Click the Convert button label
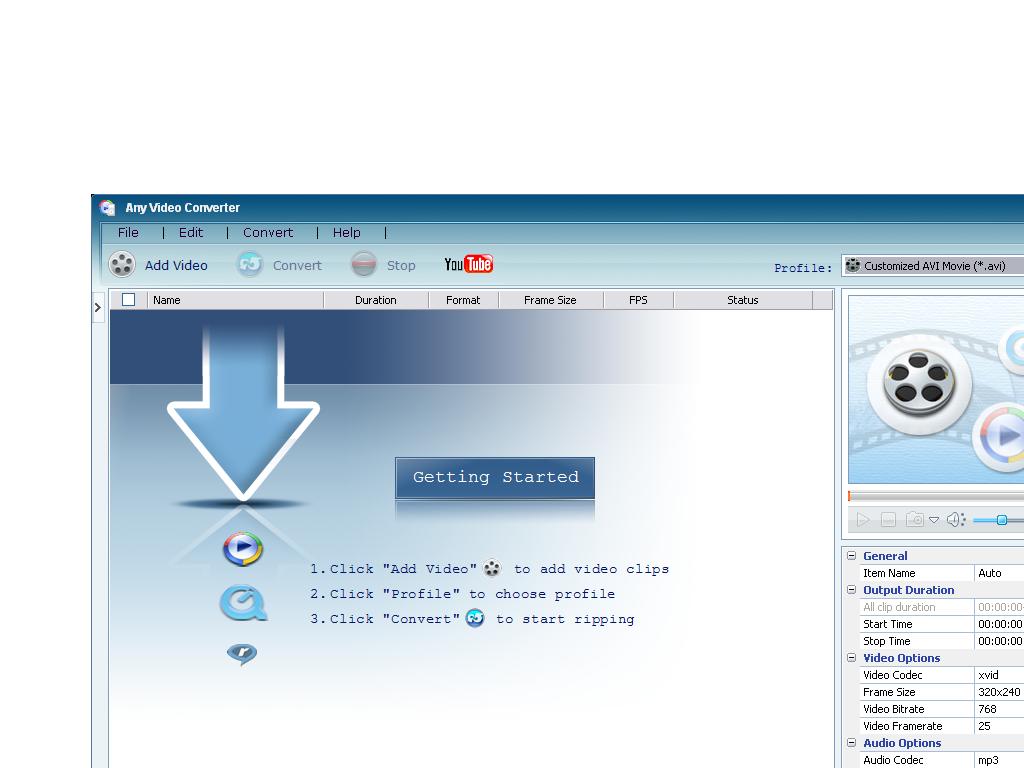Screen dimensions: 1024x768 point(297,265)
